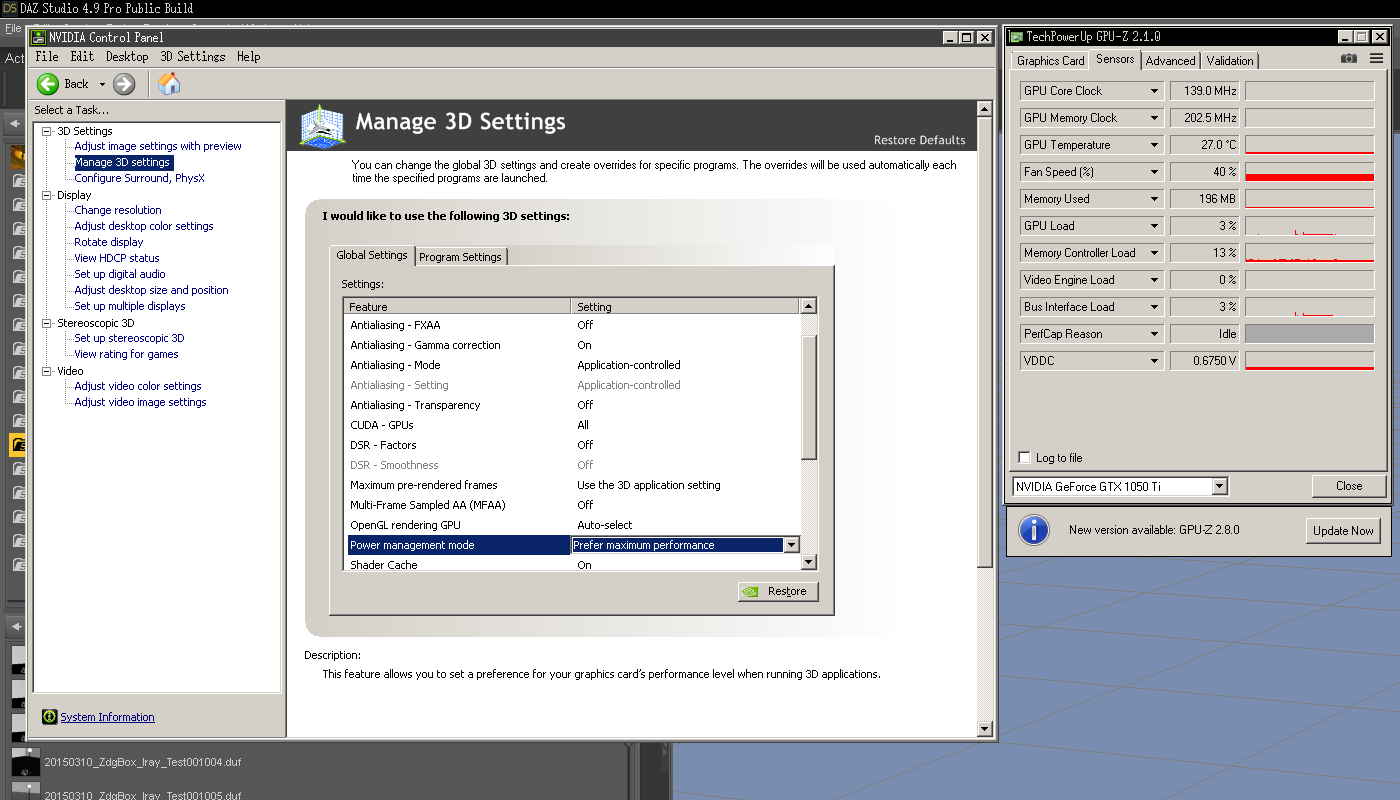
Task: Open Rotate display page
Action: point(109,242)
